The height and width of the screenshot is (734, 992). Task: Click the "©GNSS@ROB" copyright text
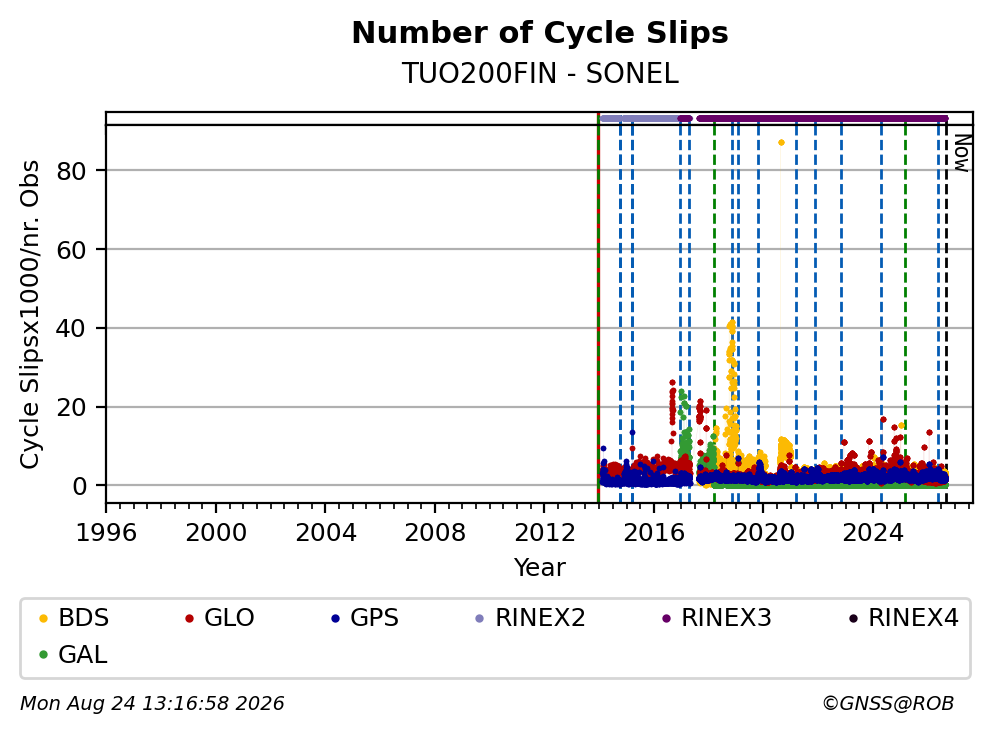[888, 704]
